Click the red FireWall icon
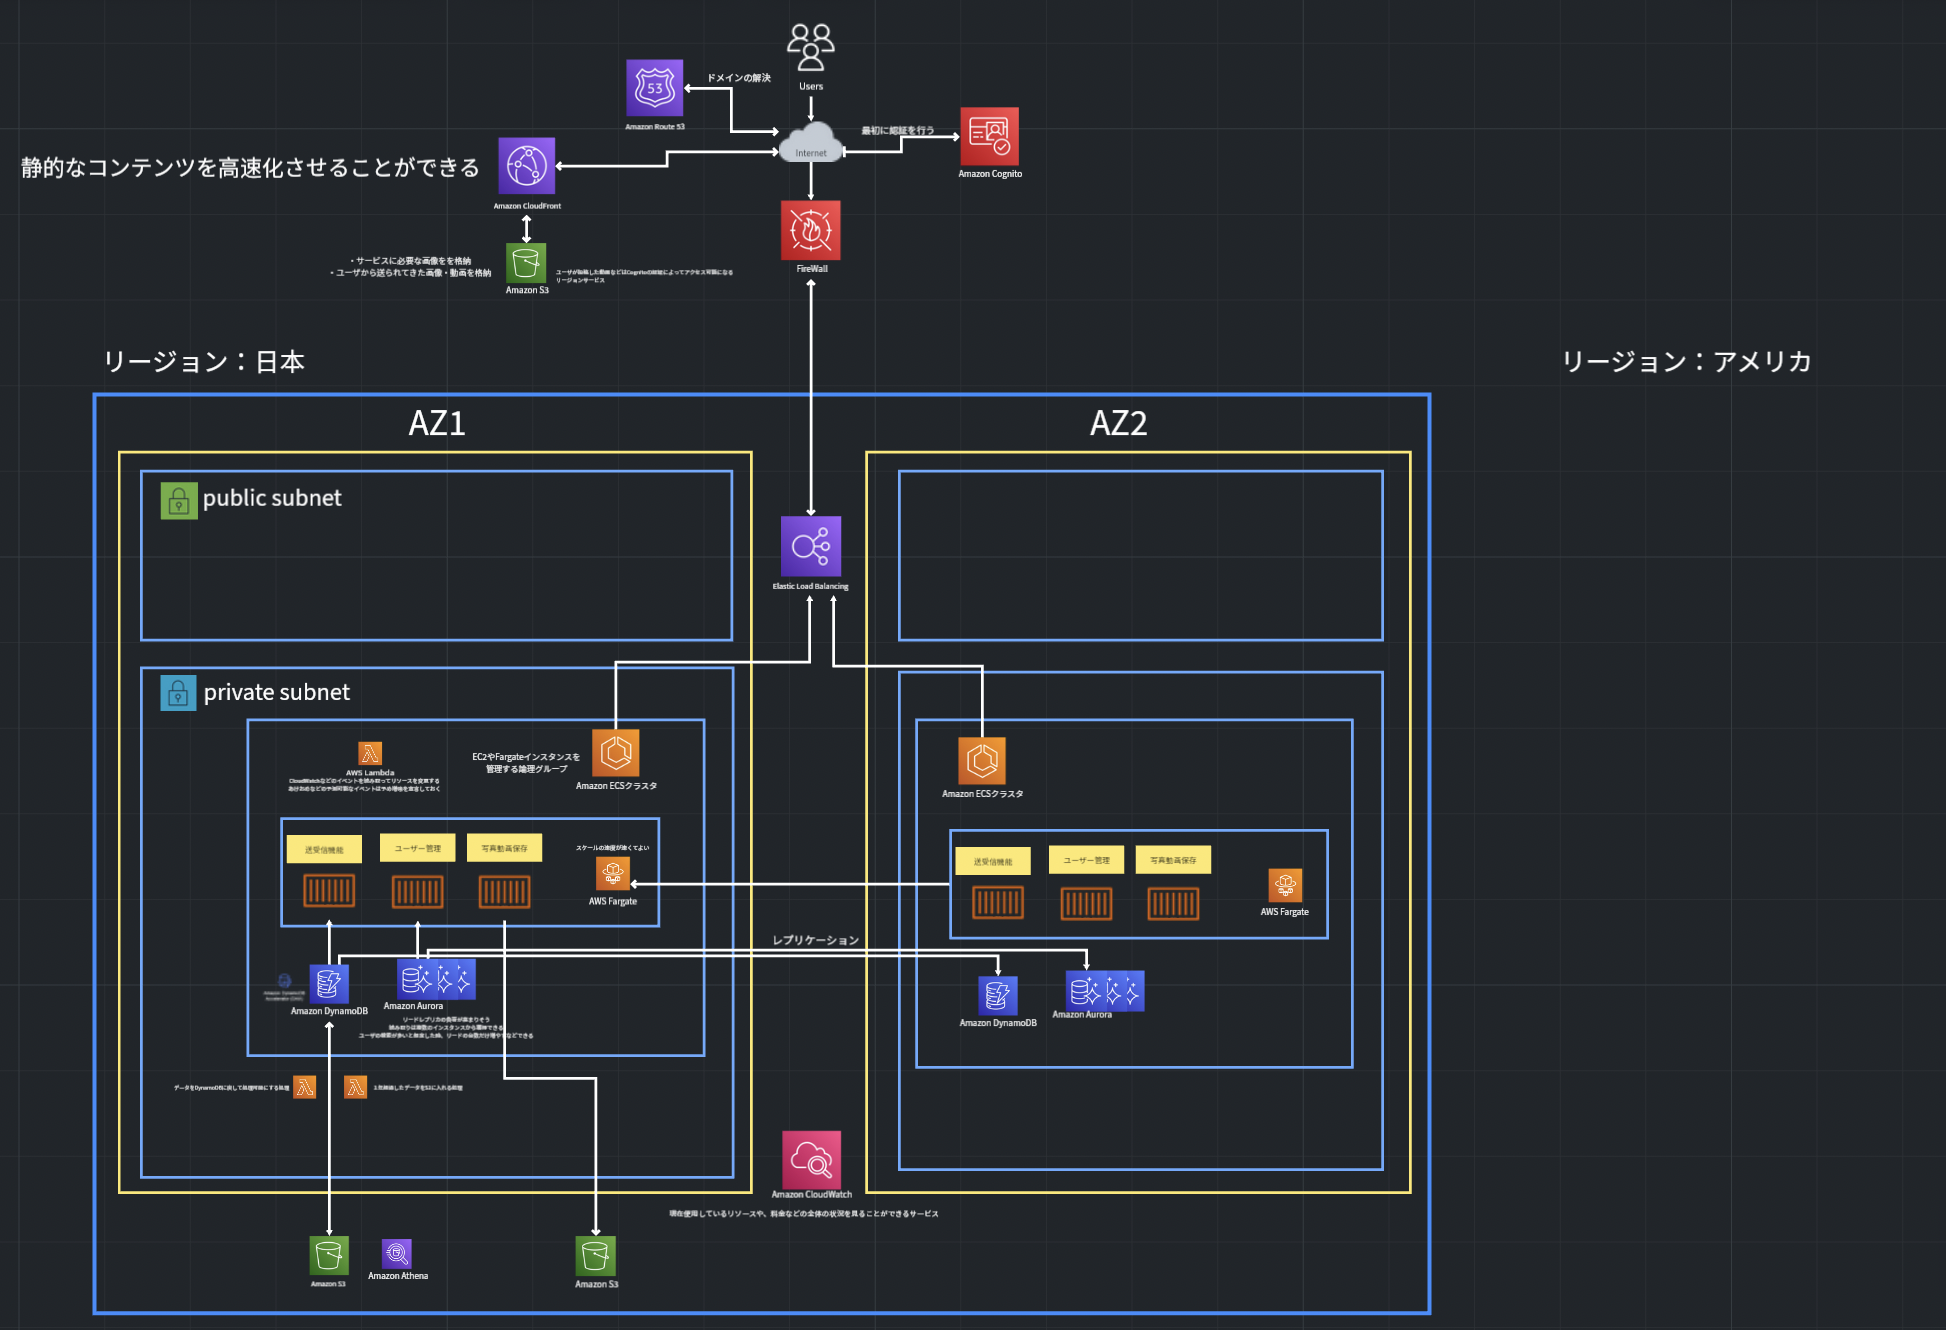This screenshot has width=1946, height=1330. [x=811, y=230]
